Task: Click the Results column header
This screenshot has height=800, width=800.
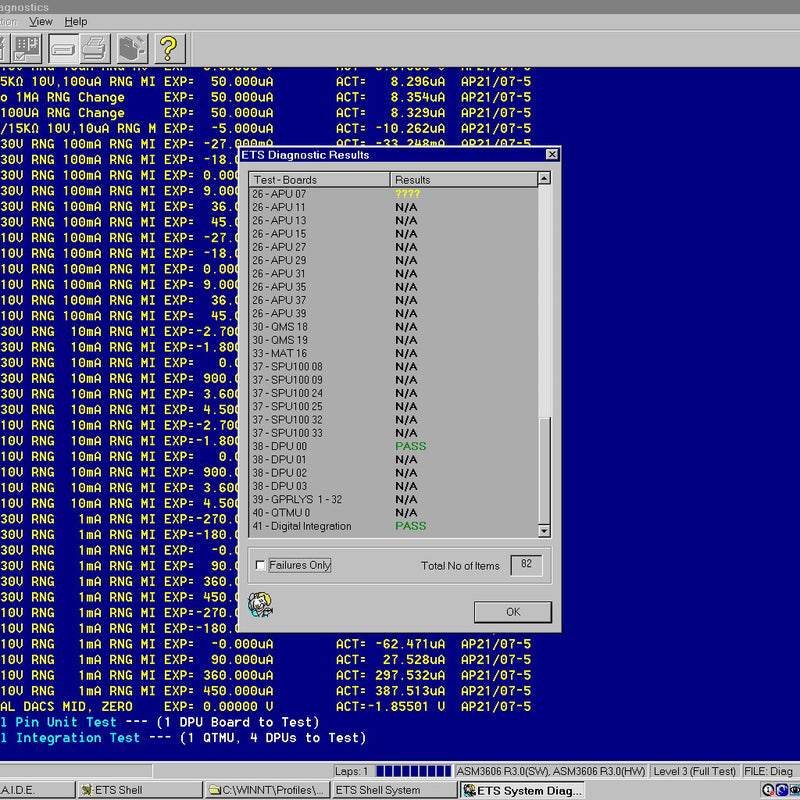Action: click(x=463, y=180)
